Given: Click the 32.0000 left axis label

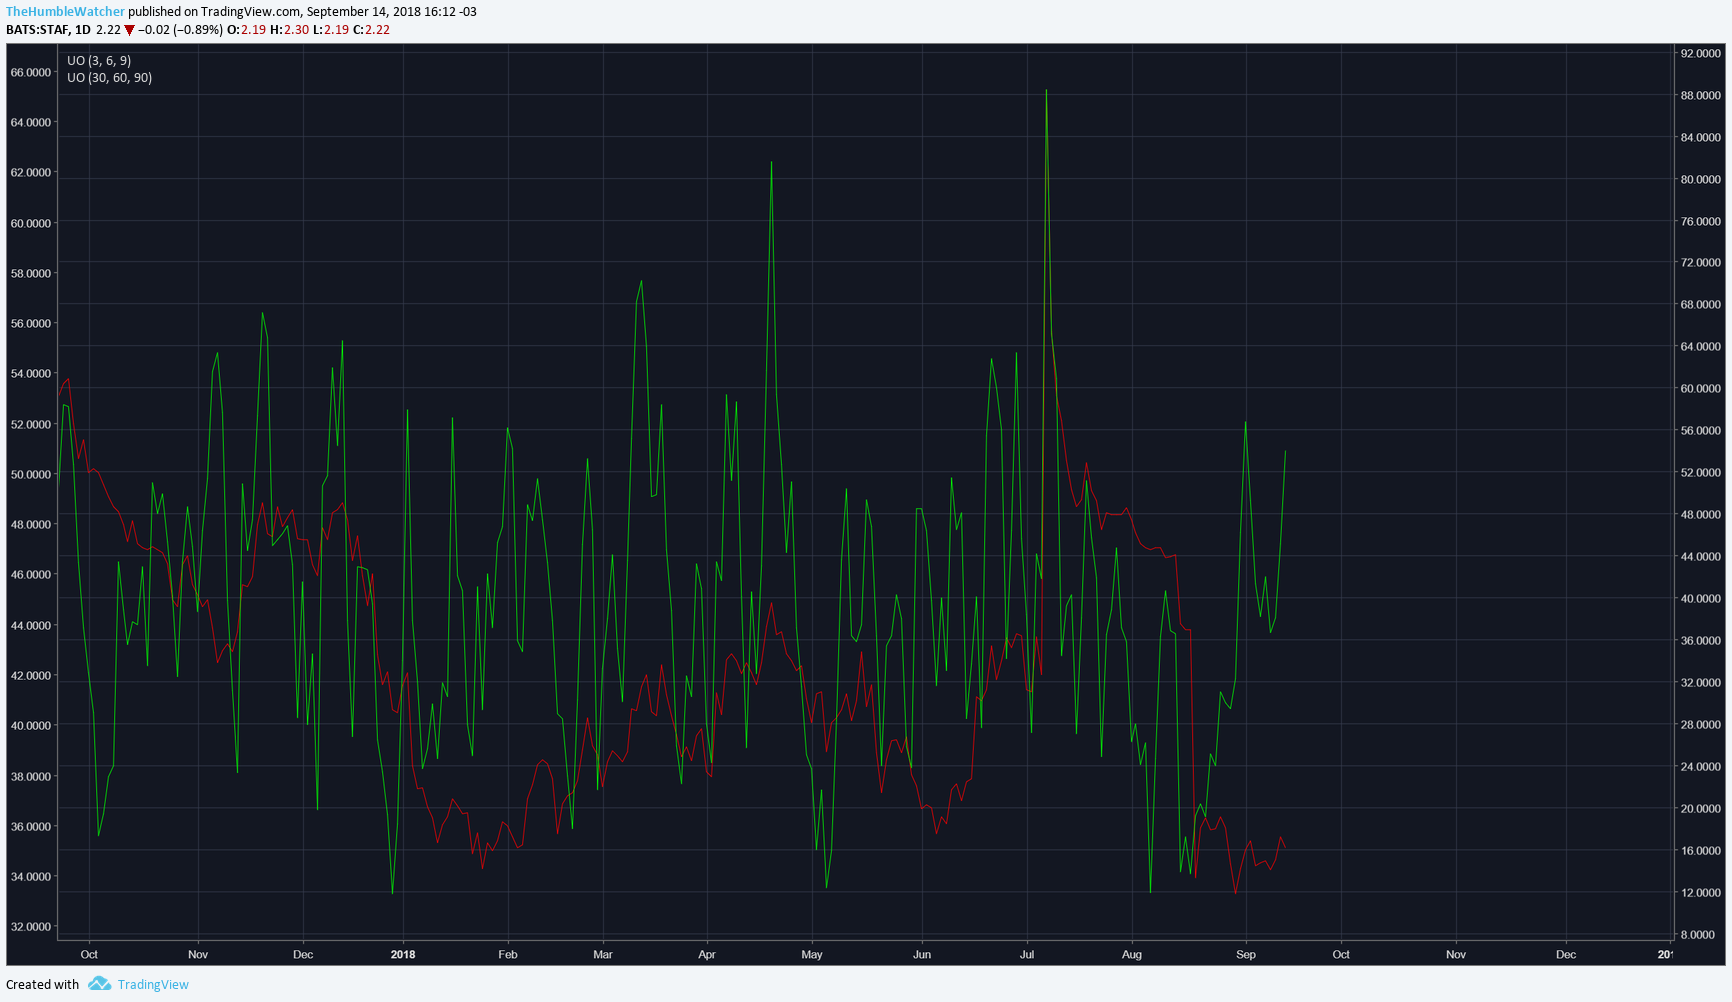Looking at the screenshot, I should [31, 926].
